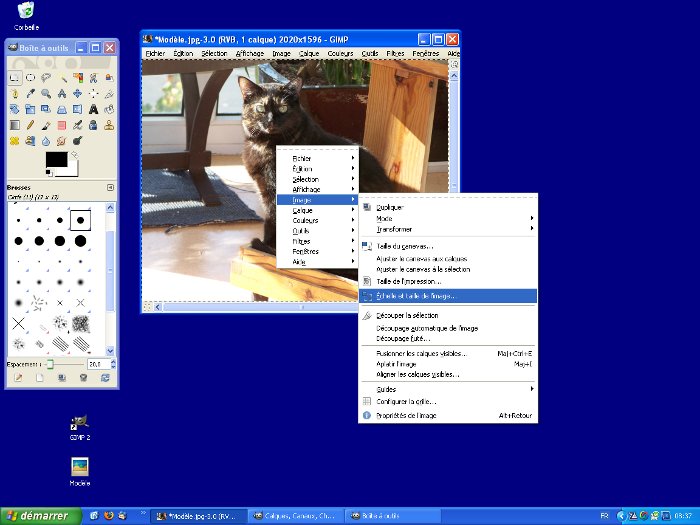Expand the Guides submenu

pyautogui.click(x=448, y=389)
